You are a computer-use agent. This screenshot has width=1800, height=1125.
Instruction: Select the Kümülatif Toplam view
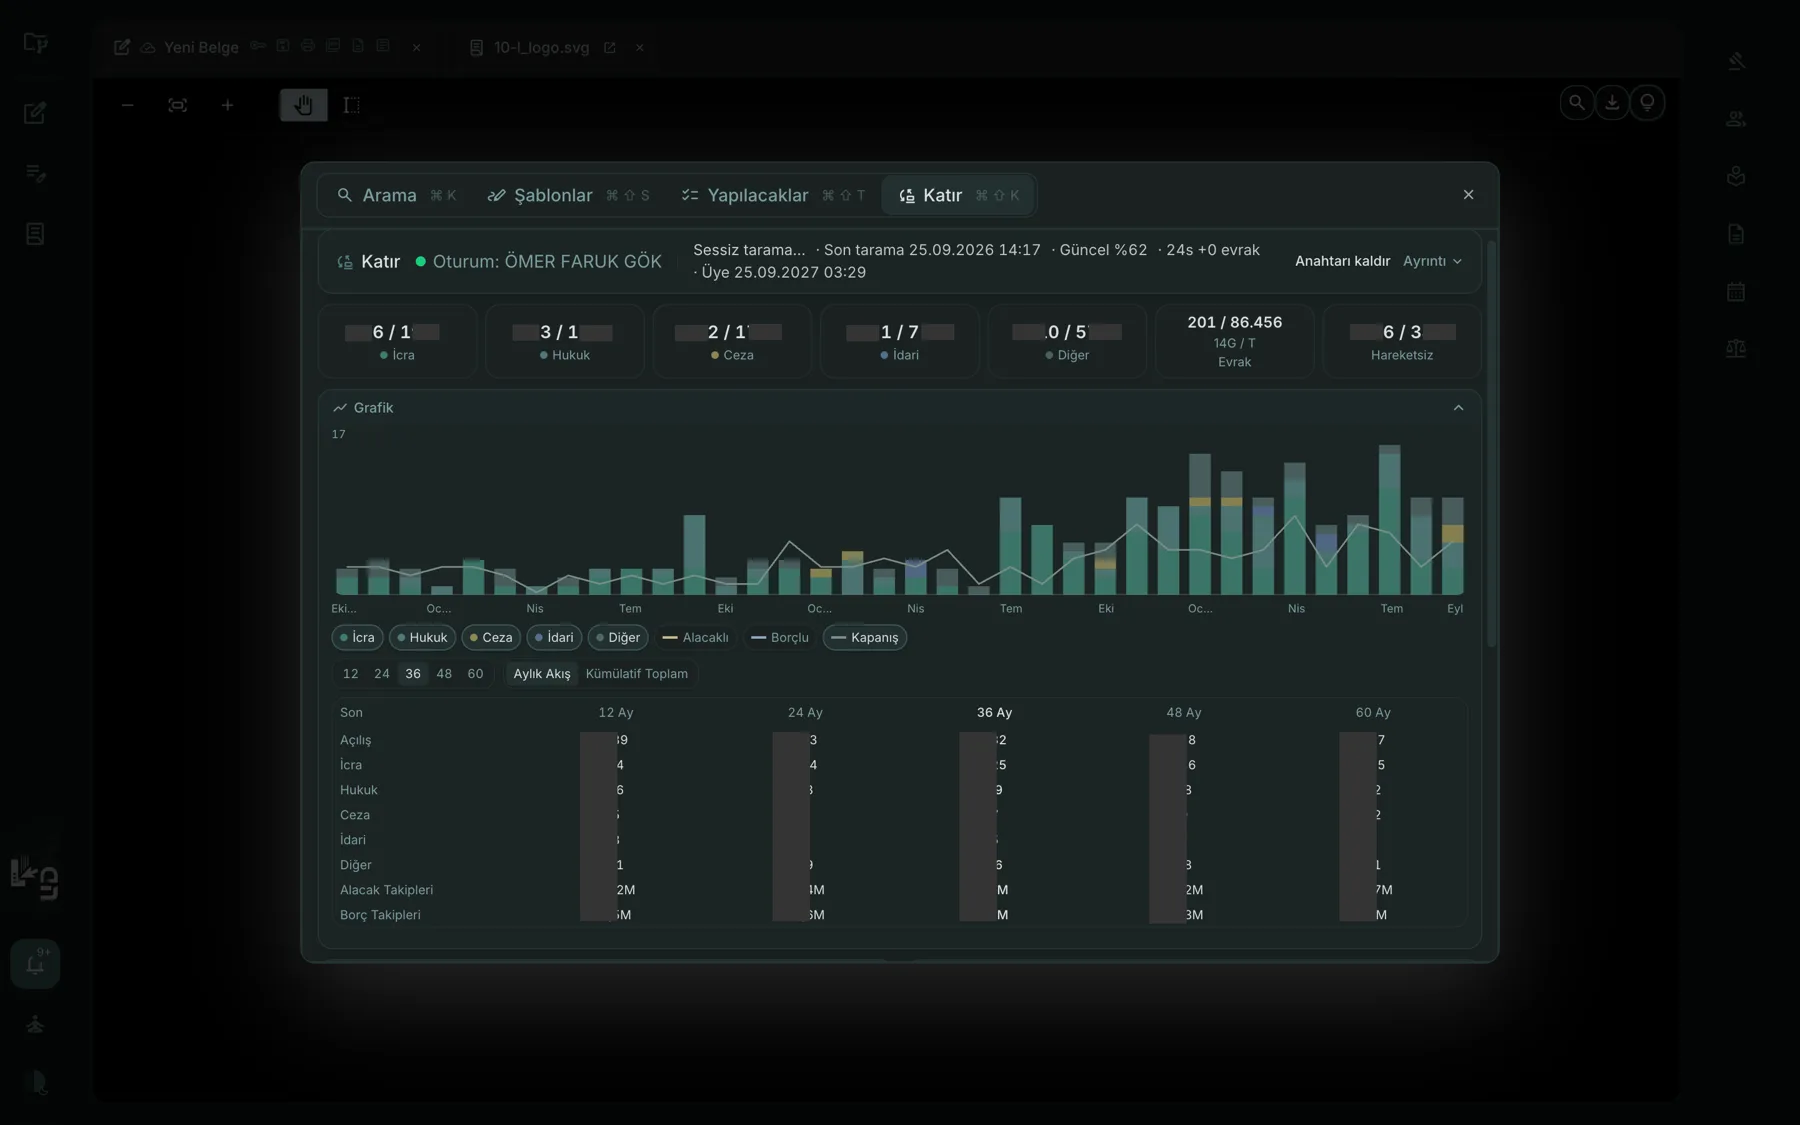click(x=637, y=674)
